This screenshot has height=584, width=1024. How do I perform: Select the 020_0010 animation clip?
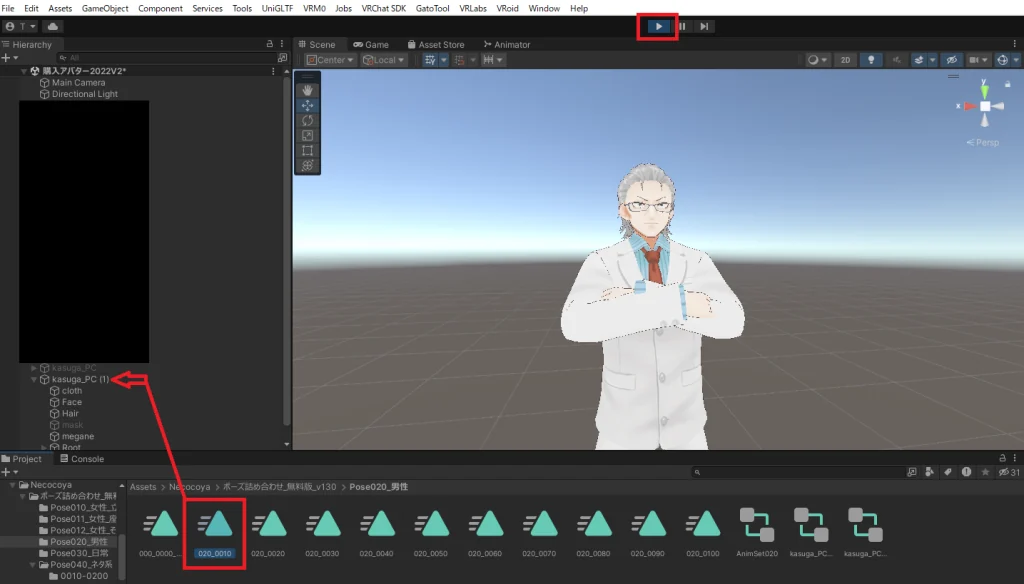click(x=215, y=534)
